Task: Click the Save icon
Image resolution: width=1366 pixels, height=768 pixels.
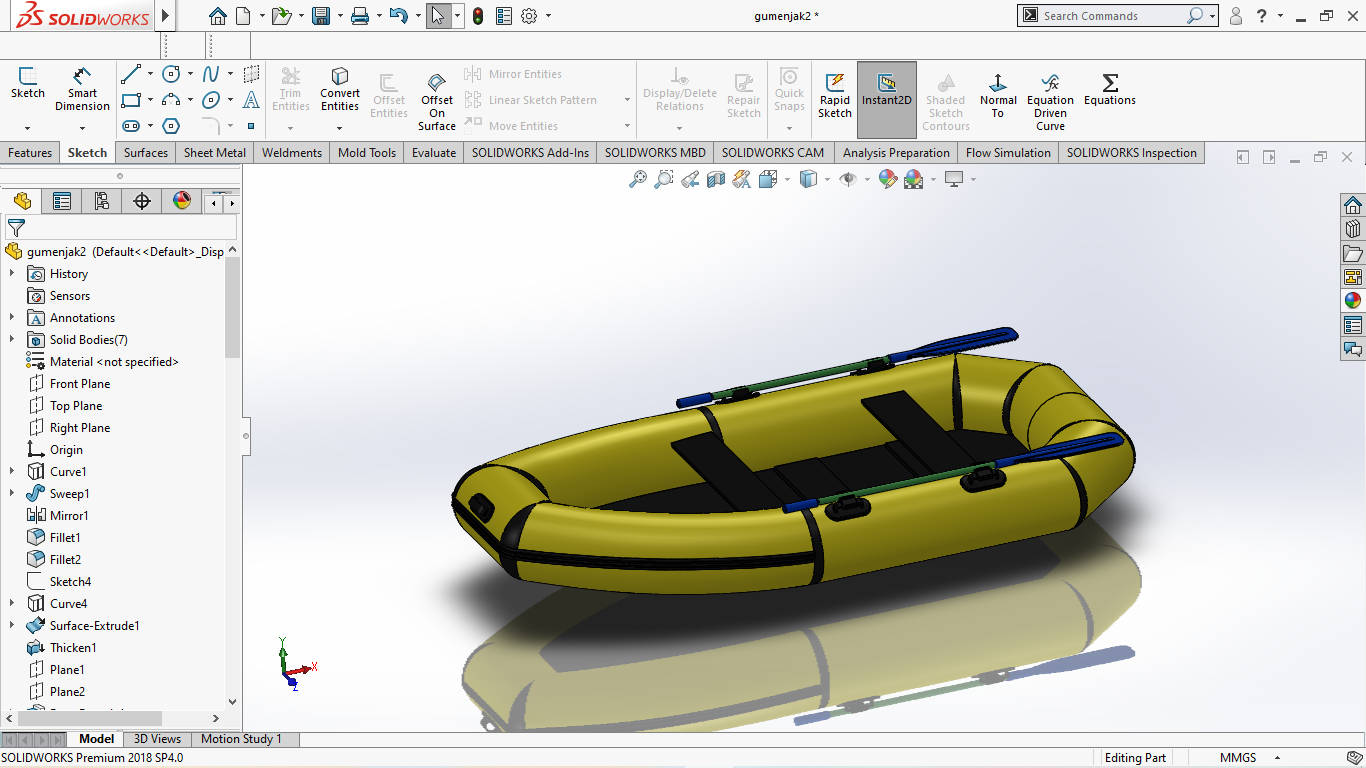Action: [x=321, y=16]
